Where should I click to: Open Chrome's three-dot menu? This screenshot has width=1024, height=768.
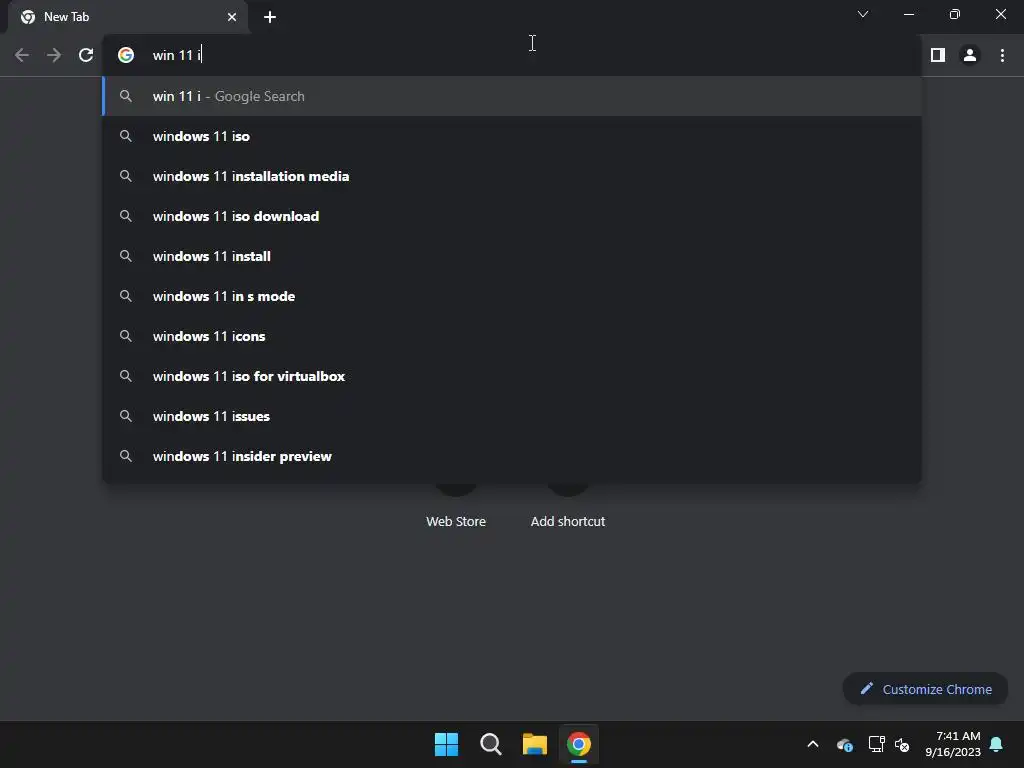point(1002,56)
